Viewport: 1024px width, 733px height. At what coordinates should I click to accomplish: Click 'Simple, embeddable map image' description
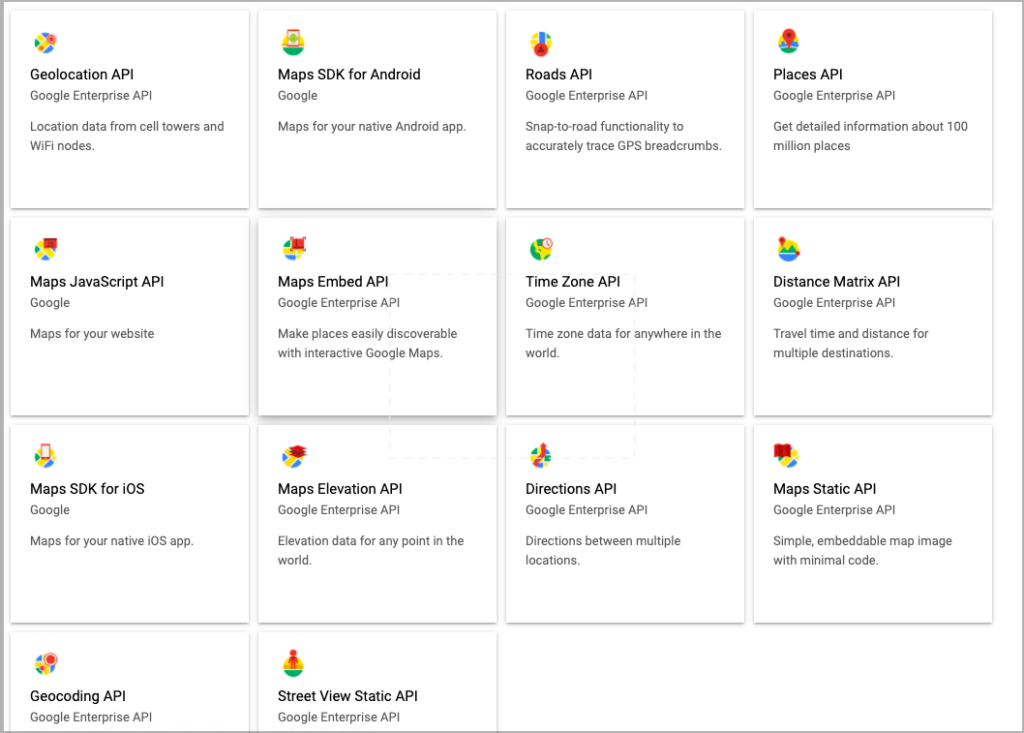tap(862, 550)
